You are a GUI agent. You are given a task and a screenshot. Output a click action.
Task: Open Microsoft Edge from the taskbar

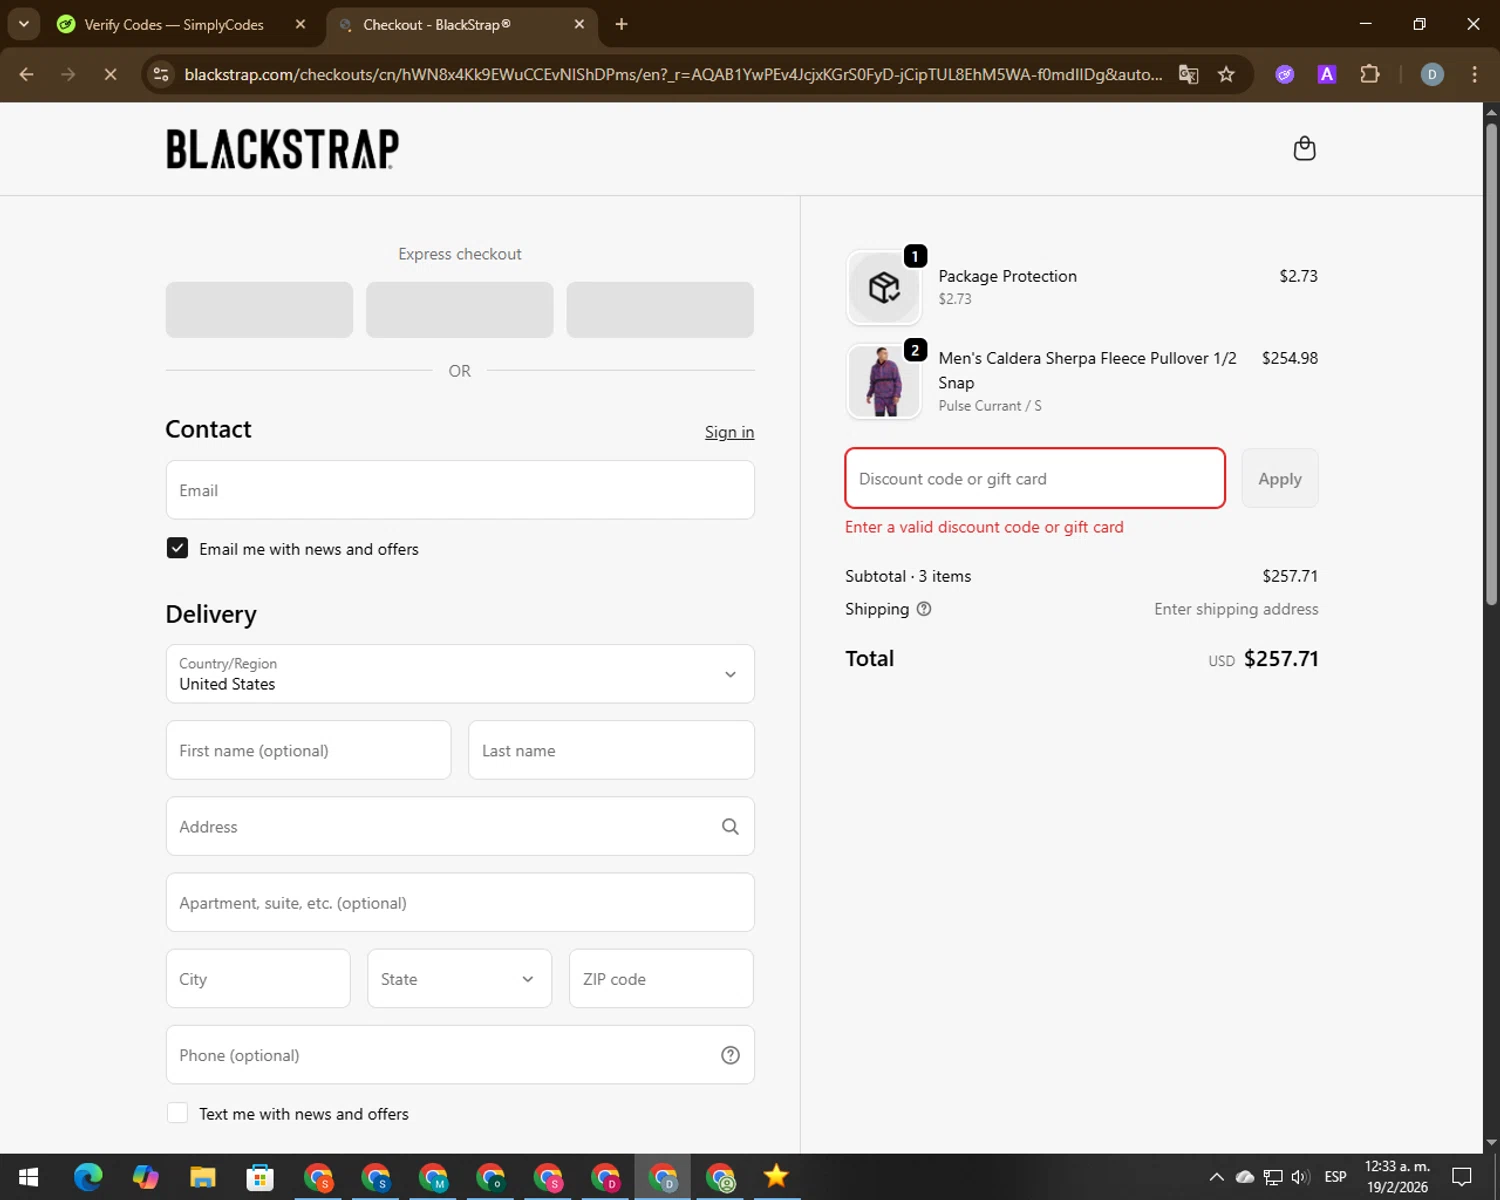pos(88,1177)
